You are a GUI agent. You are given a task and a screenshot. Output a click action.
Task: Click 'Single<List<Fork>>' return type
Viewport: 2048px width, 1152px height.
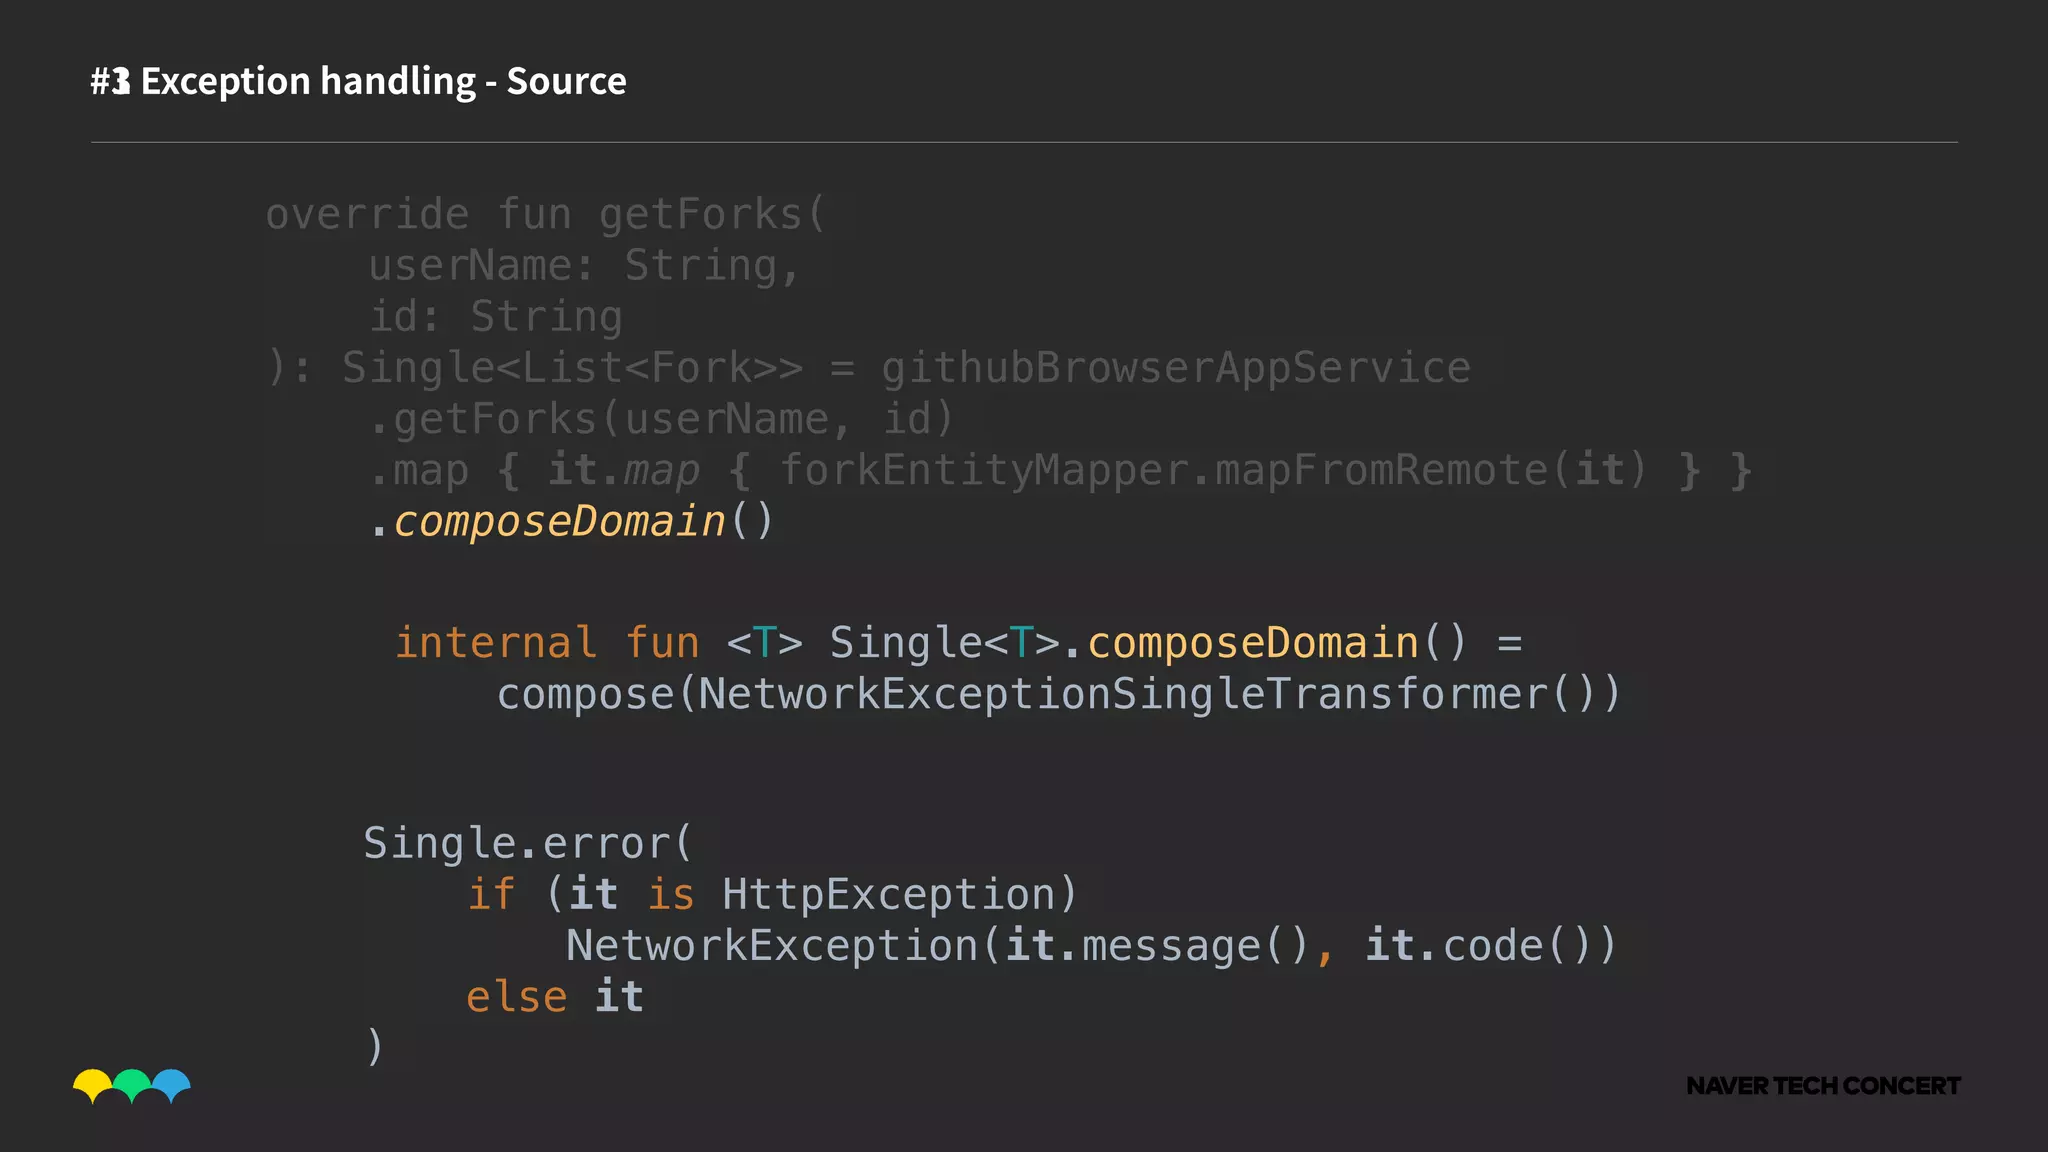(572, 368)
